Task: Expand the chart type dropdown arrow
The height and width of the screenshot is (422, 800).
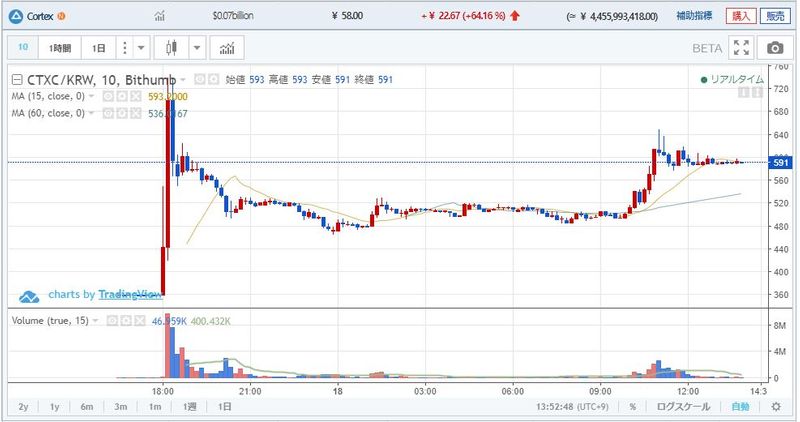Action: tap(196, 48)
